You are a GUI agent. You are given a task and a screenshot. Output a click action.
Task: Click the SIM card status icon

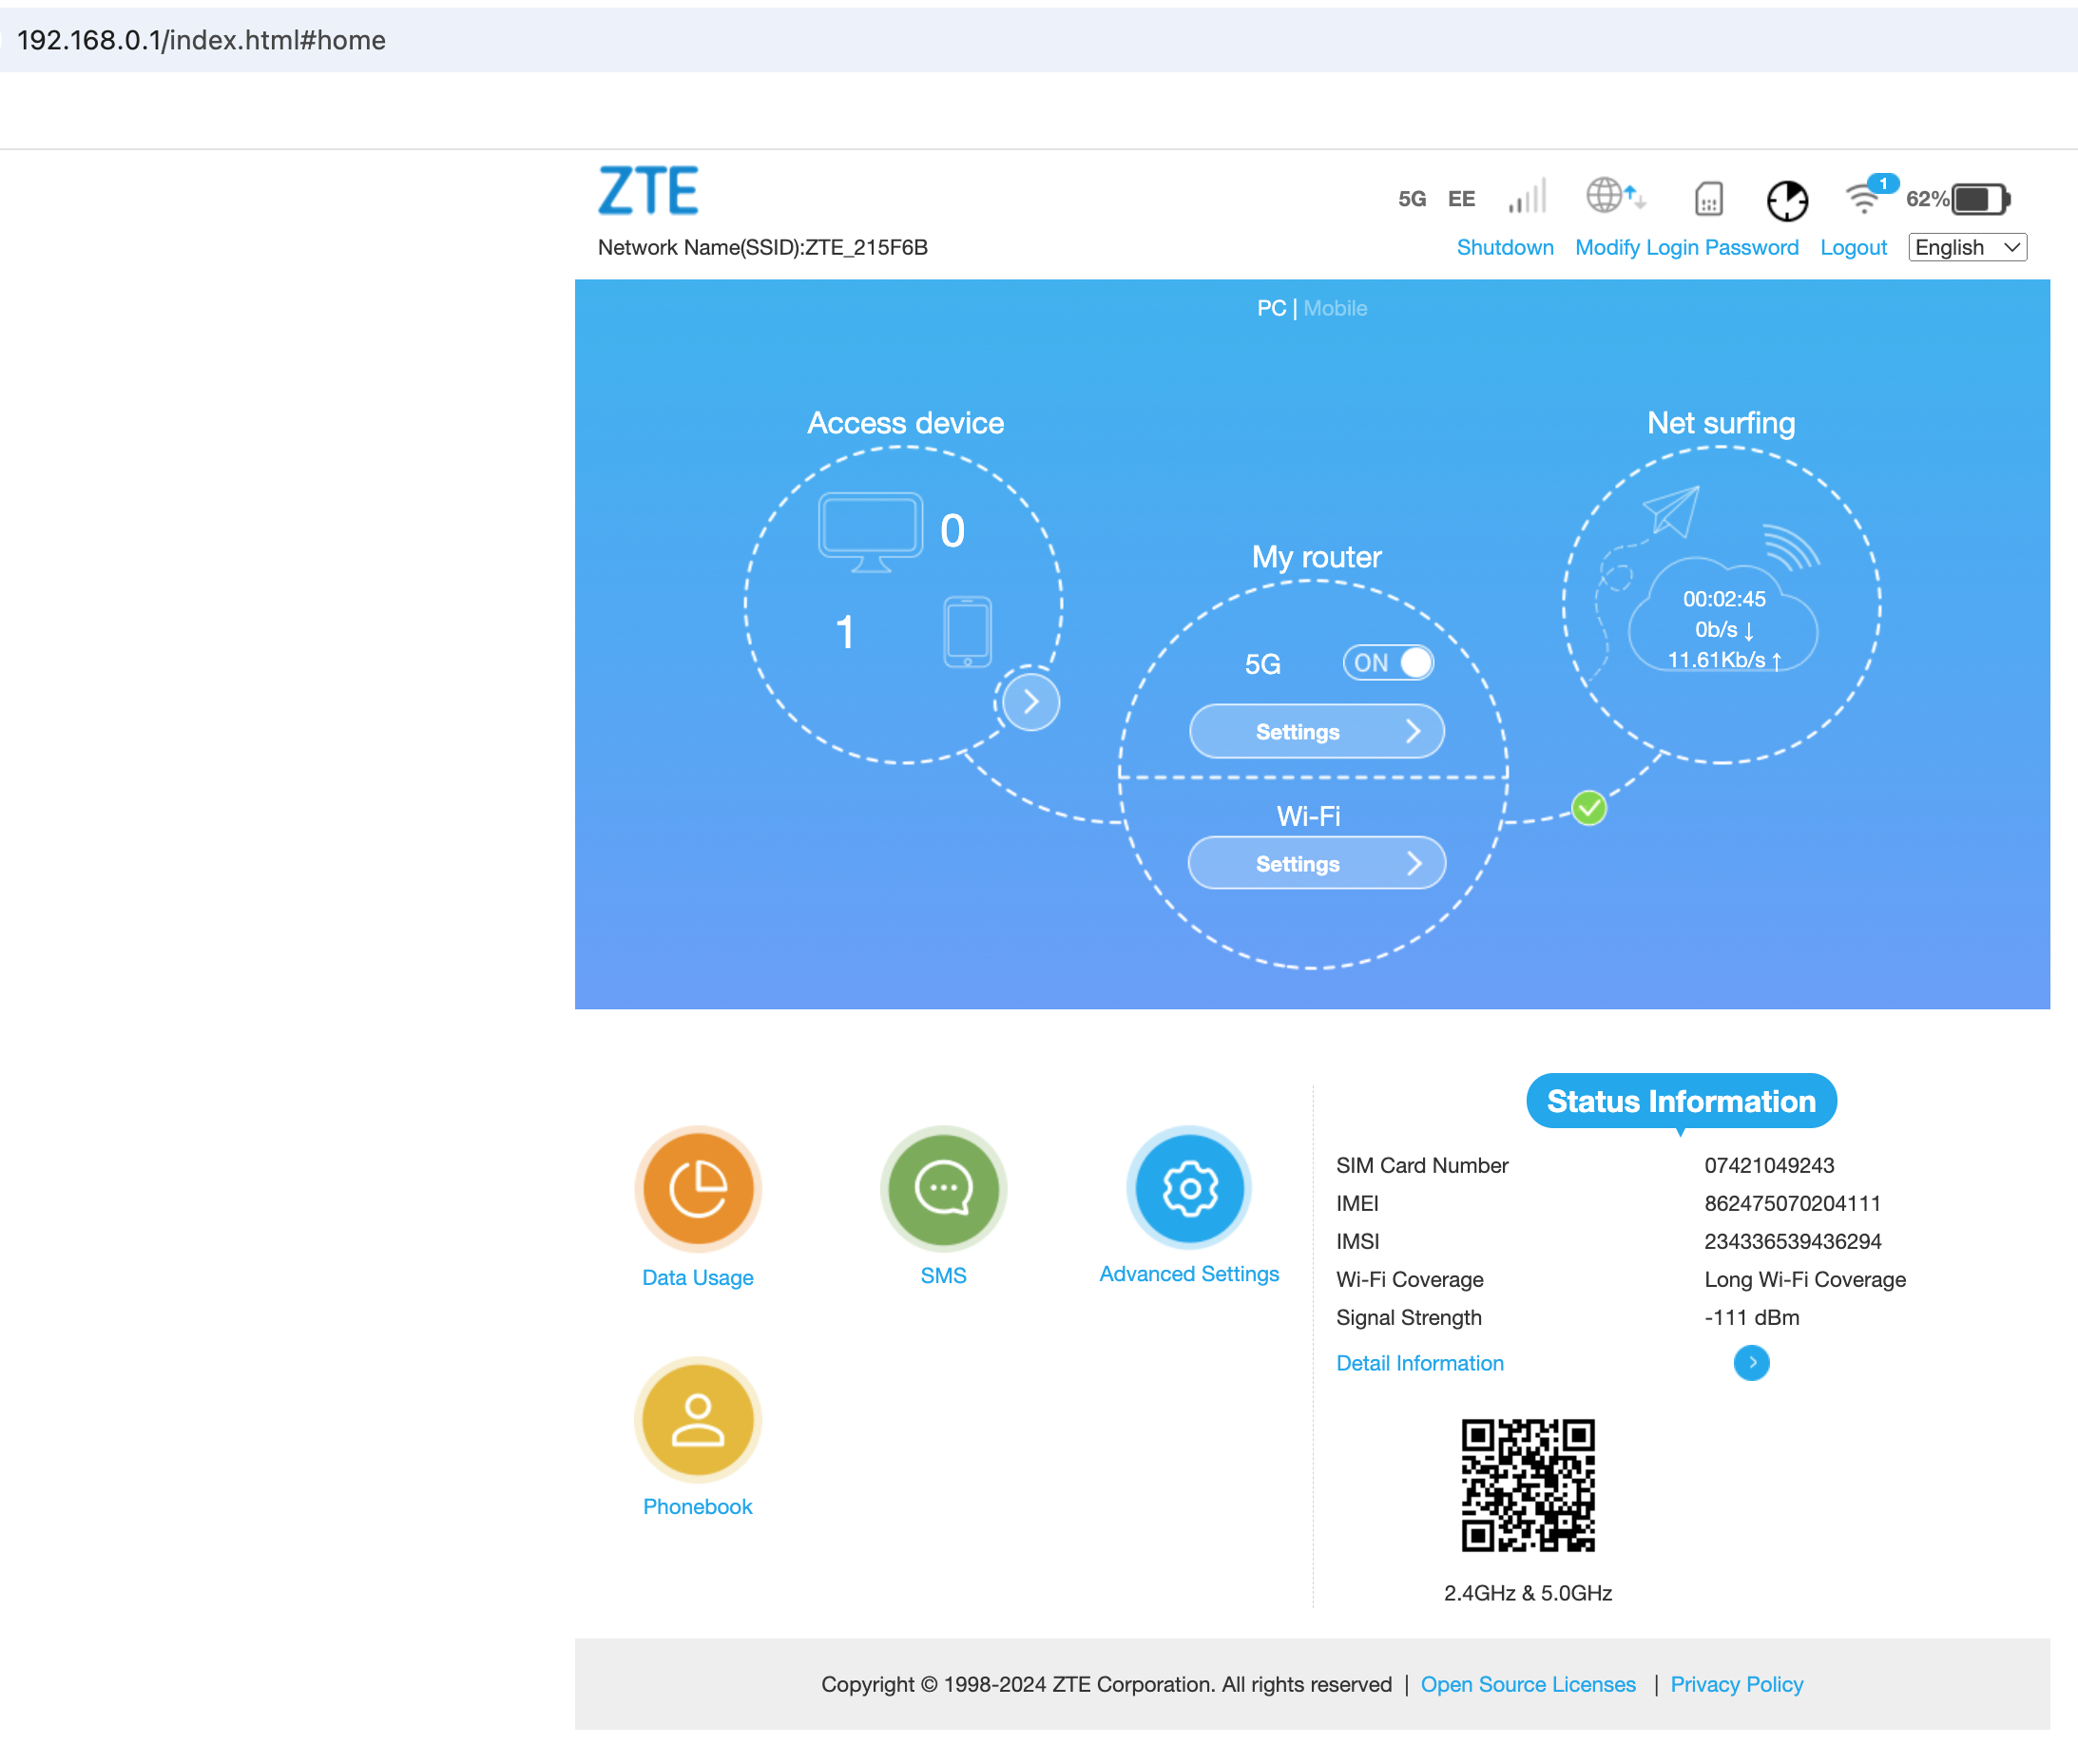click(1708, 199)
